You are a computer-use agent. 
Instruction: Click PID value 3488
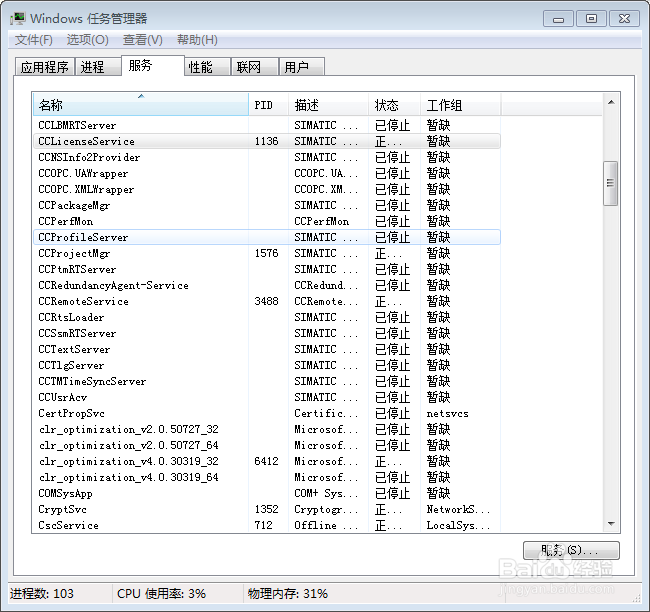click(266, 301)
